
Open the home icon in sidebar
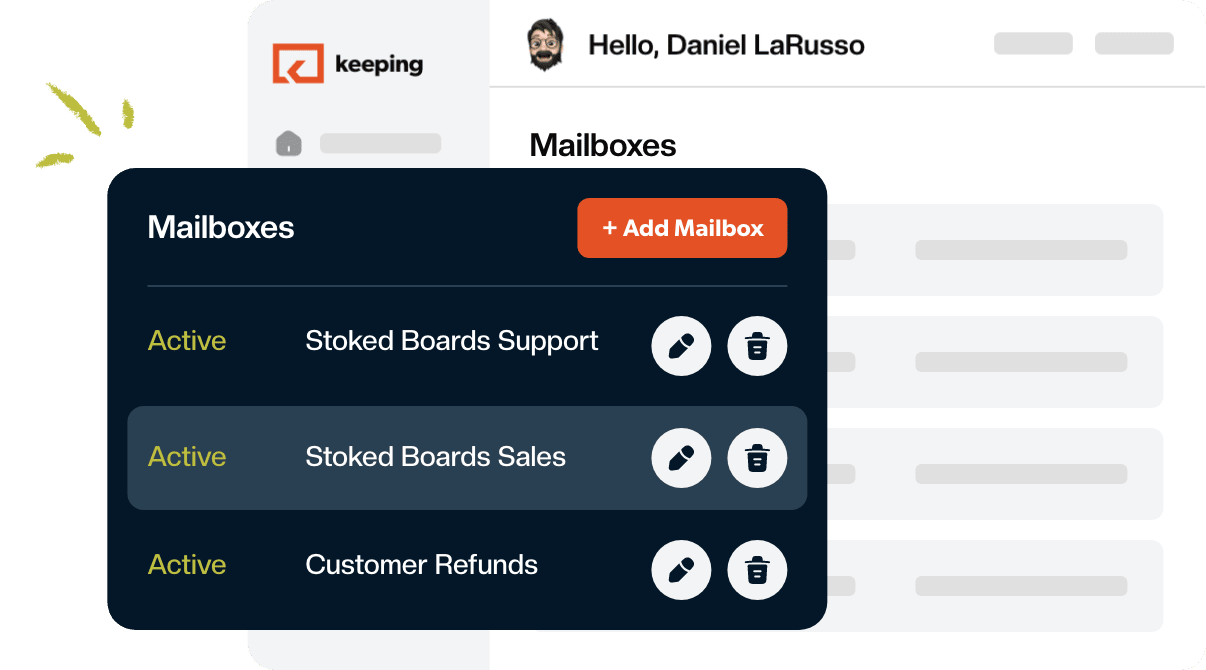click(288, 143)
